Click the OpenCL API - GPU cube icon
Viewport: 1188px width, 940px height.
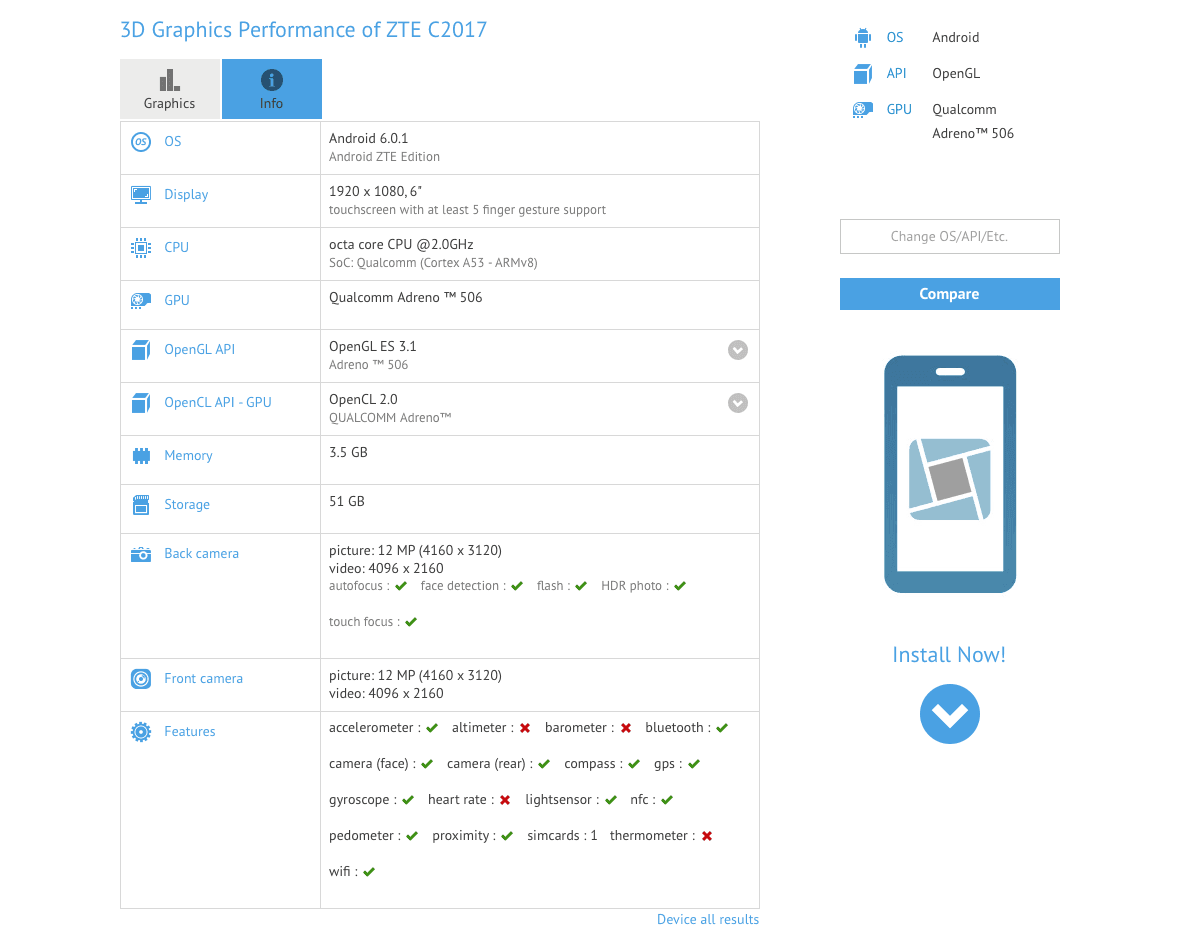[x=141, y=403]
